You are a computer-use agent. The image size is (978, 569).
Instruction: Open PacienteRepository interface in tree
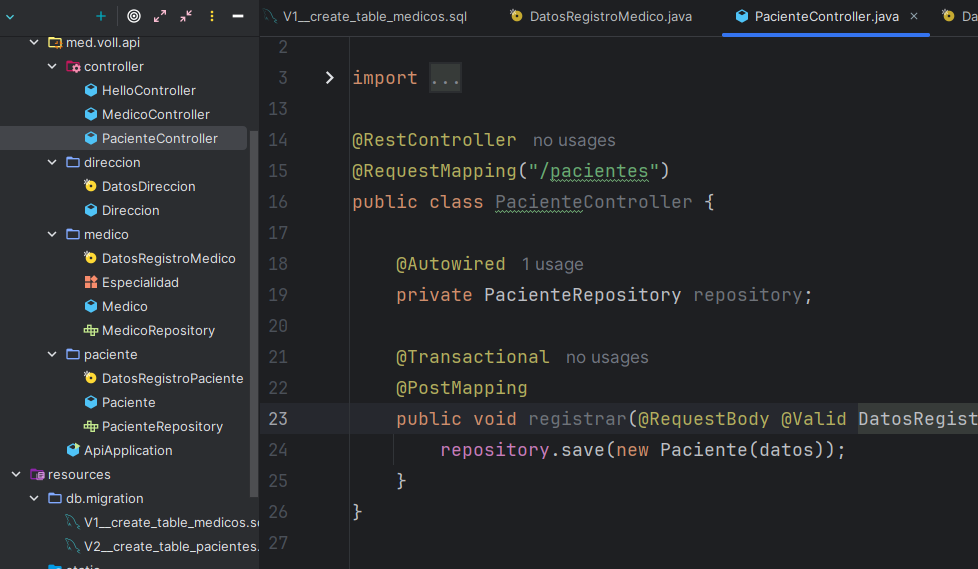click(x=162, y=427)
